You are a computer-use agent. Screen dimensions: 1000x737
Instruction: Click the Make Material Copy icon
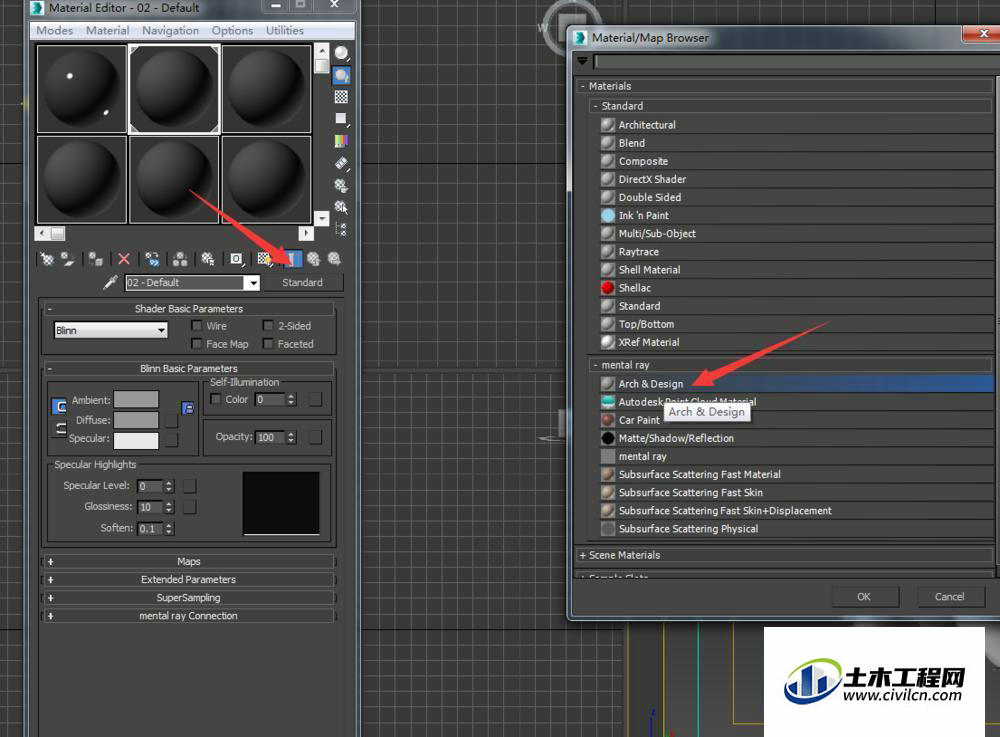(x=152, y=259)
